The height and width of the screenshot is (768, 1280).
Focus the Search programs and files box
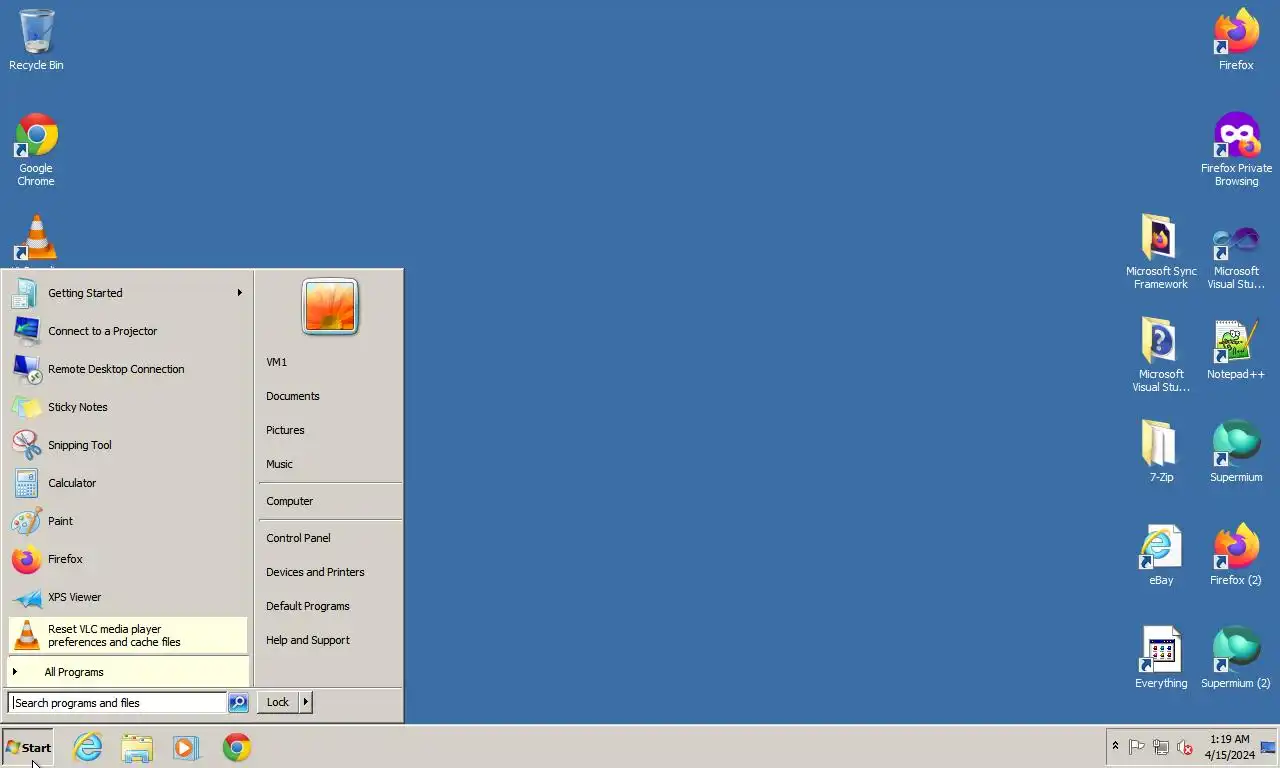pyautogui.click(x=118, y=703)
